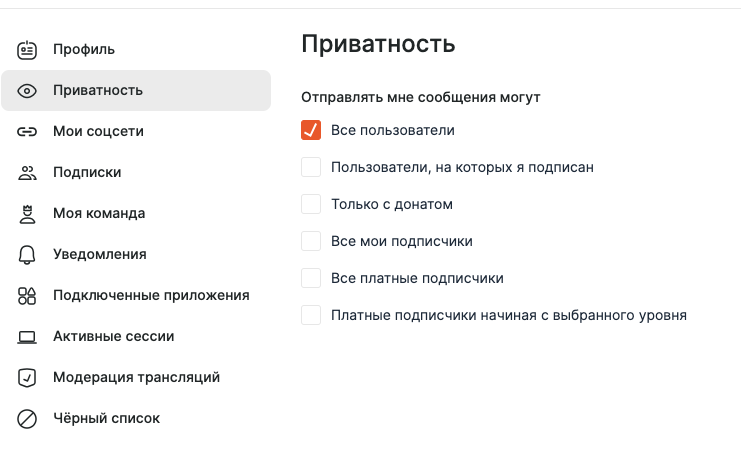This screenshot has width=741, height=472.
Task: Click the chain link icon for Мои соцсети
Action: [x=27, y=131]
